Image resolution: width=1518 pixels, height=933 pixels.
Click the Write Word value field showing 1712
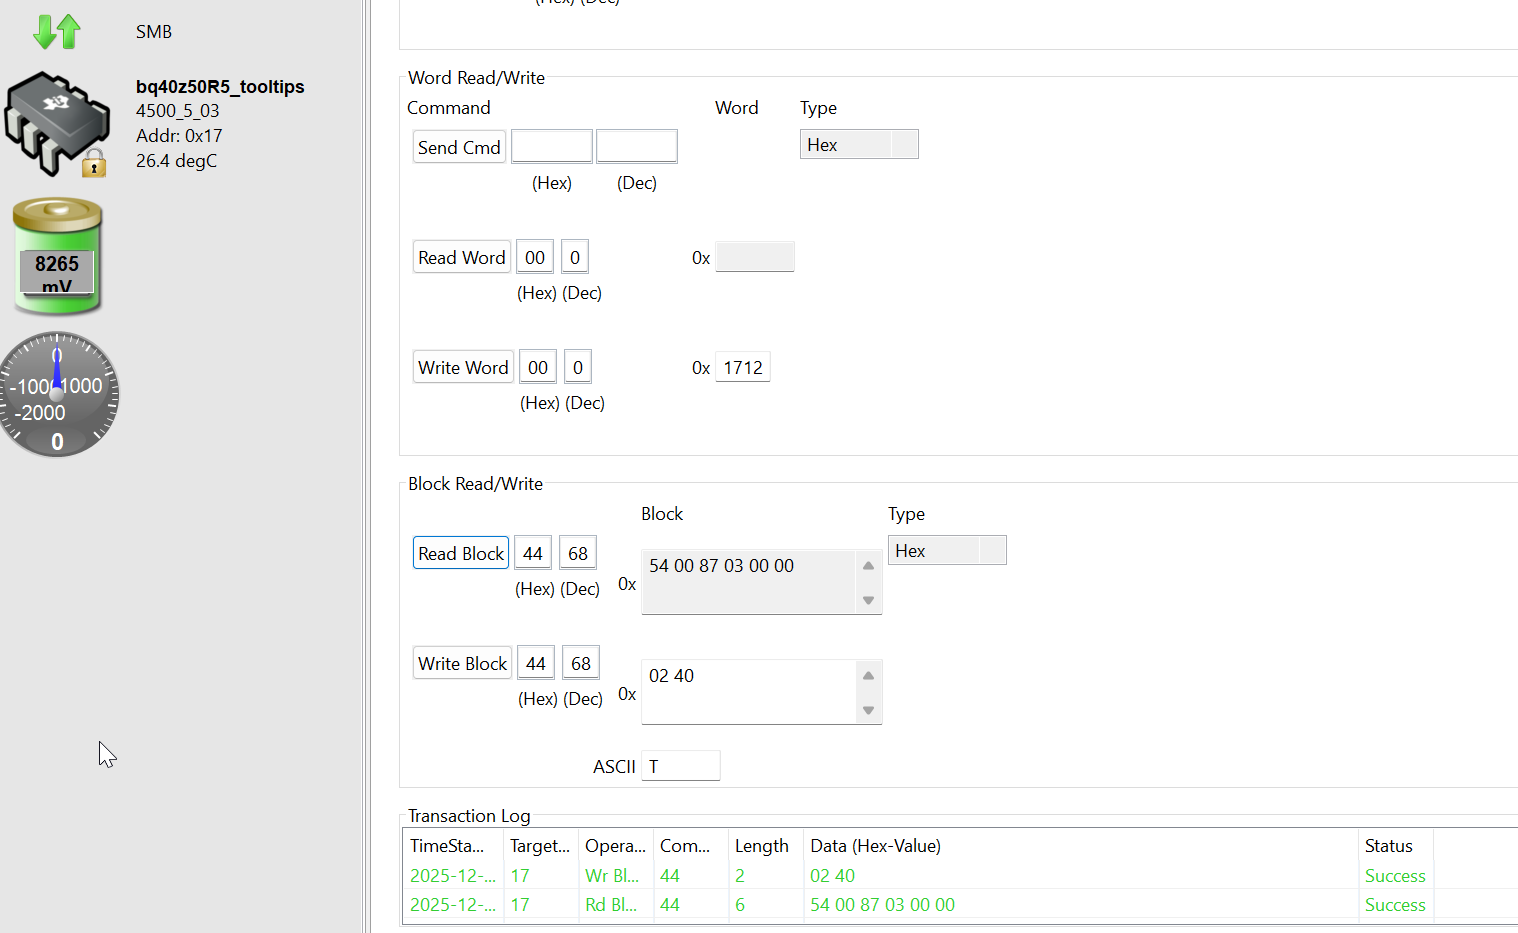coord(743,367)
